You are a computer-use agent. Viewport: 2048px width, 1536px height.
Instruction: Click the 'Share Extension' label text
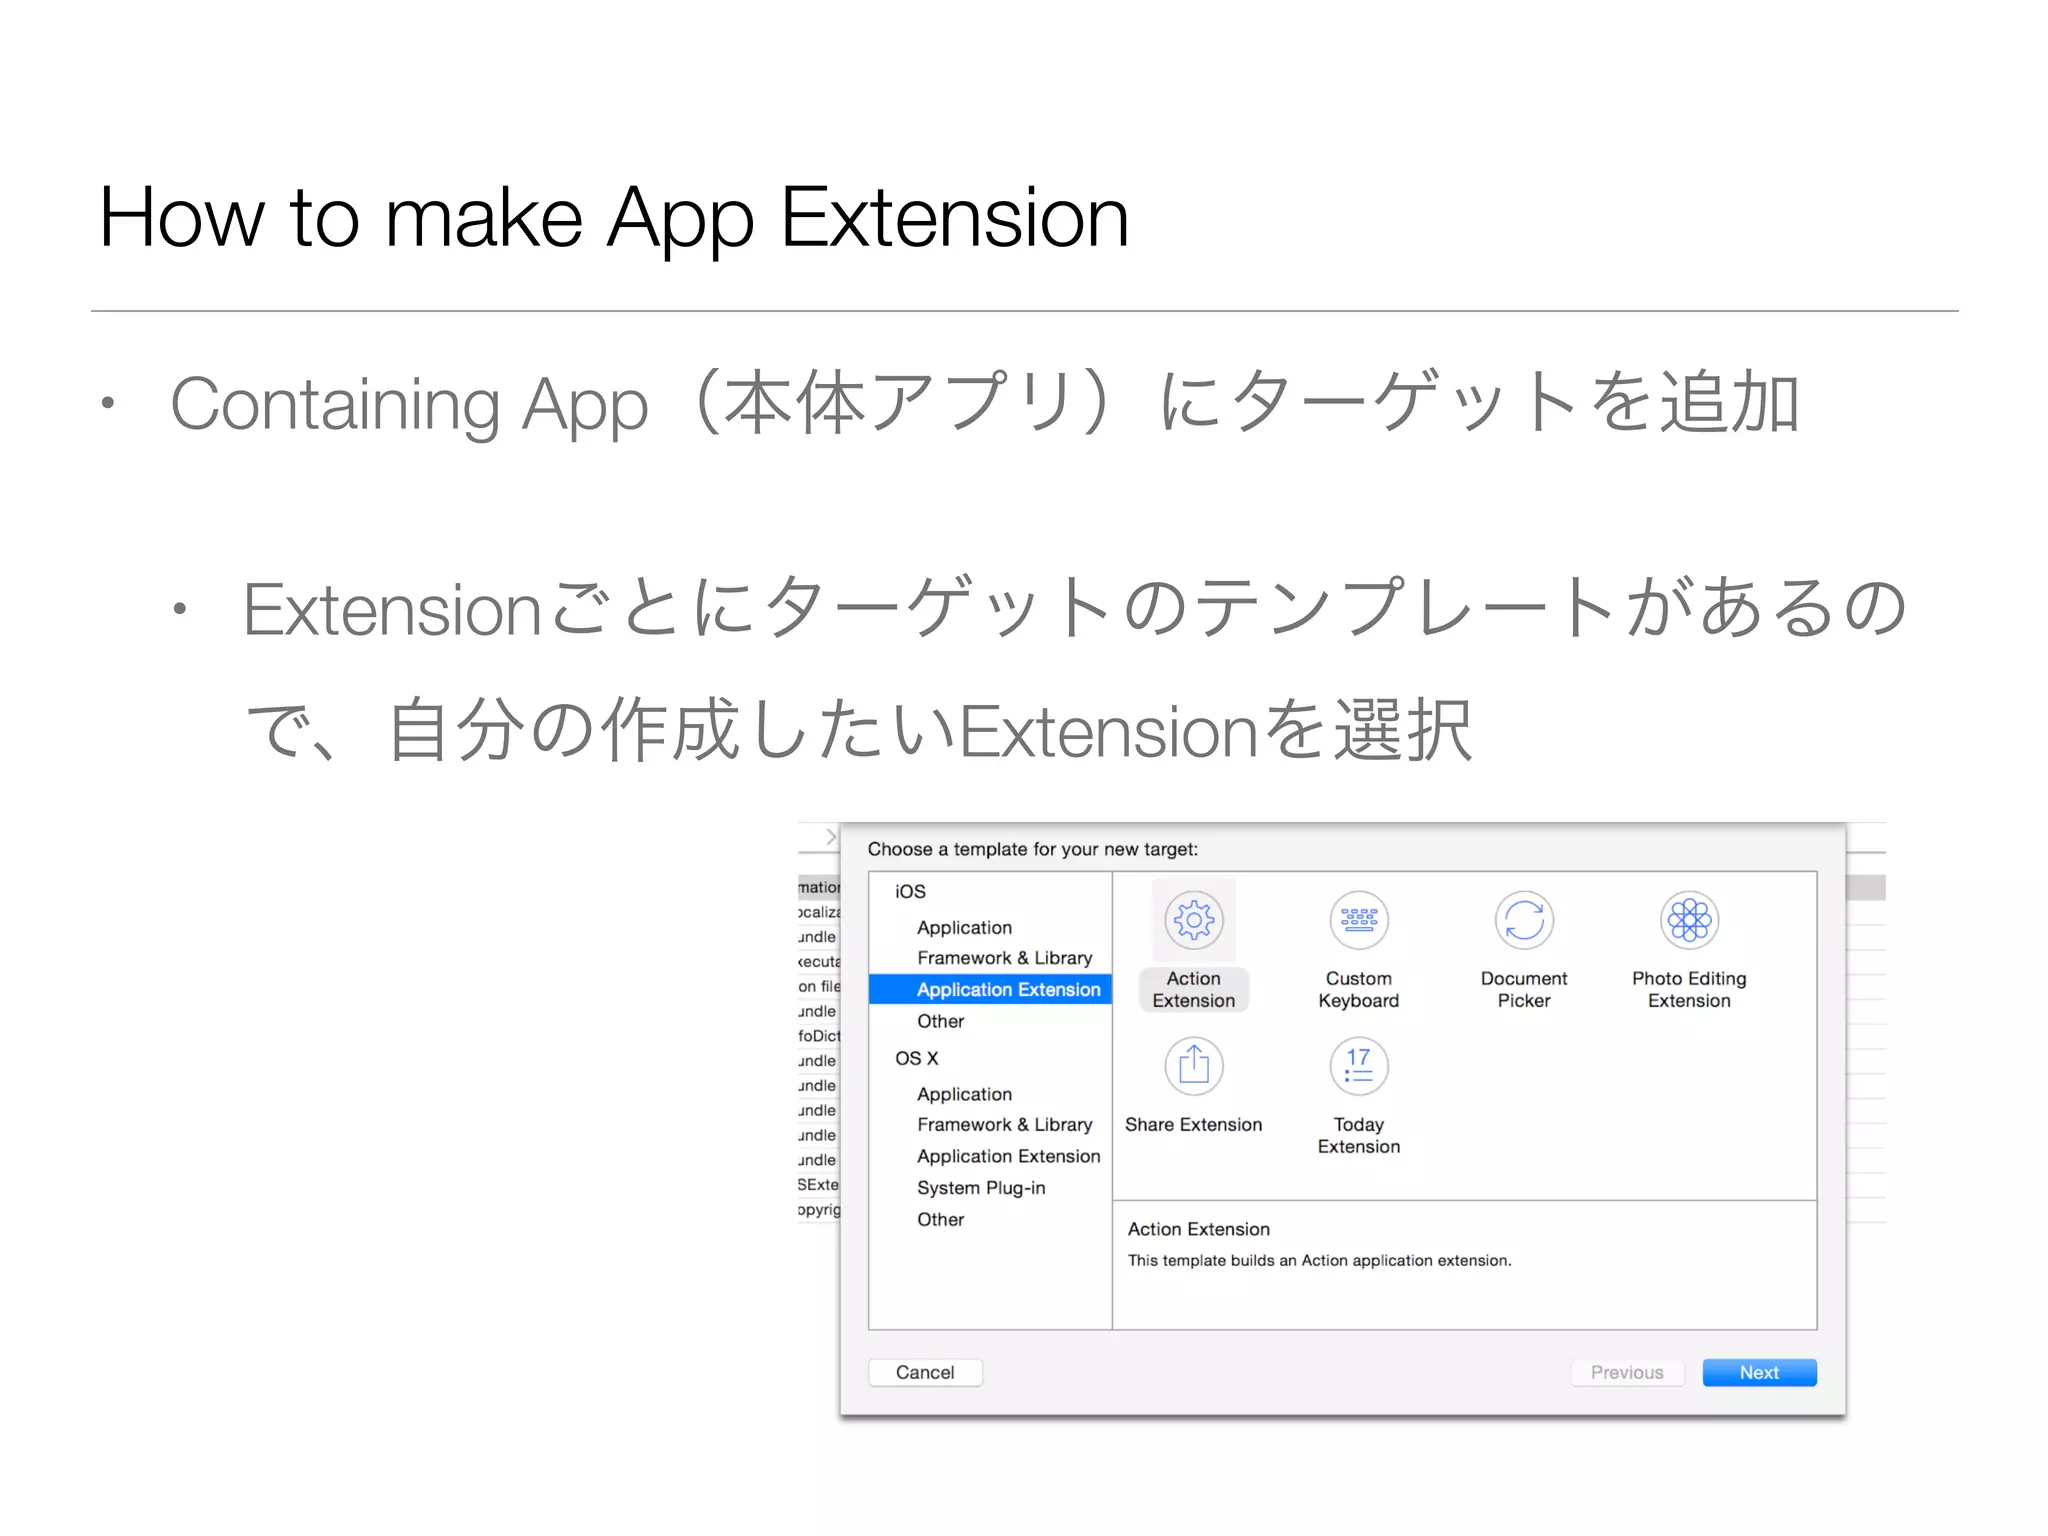(1193, 1124)
